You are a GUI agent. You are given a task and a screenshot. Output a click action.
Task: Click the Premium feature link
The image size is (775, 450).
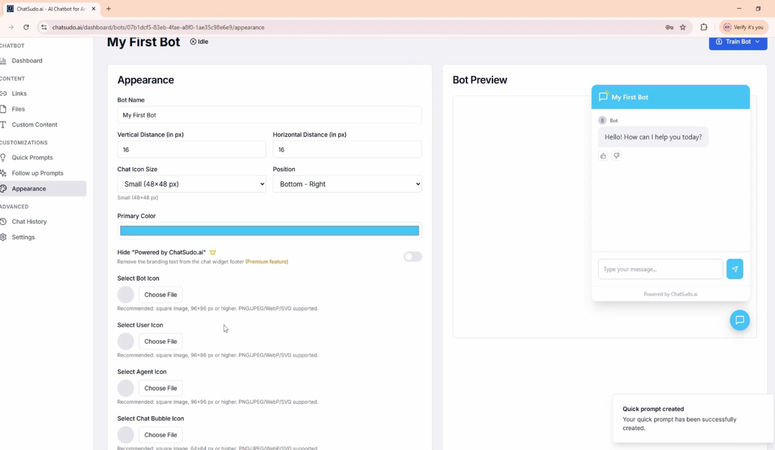tap(267, 262)
